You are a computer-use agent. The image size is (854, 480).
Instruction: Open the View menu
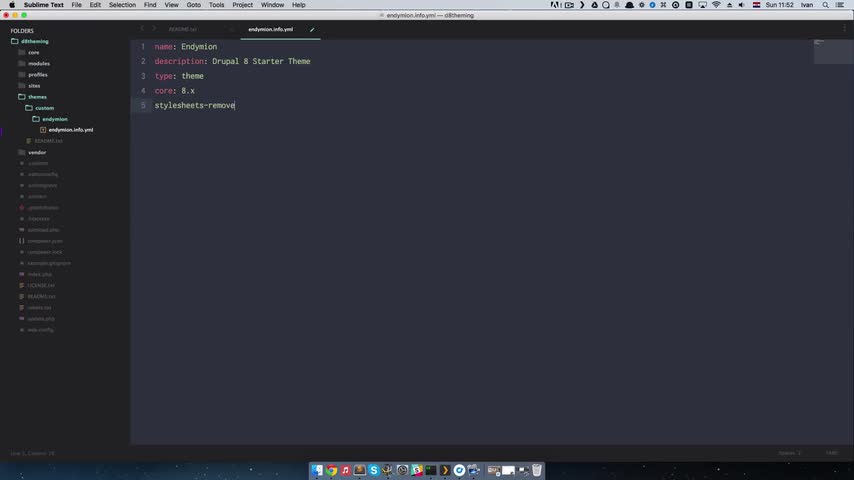click(172, 5)
